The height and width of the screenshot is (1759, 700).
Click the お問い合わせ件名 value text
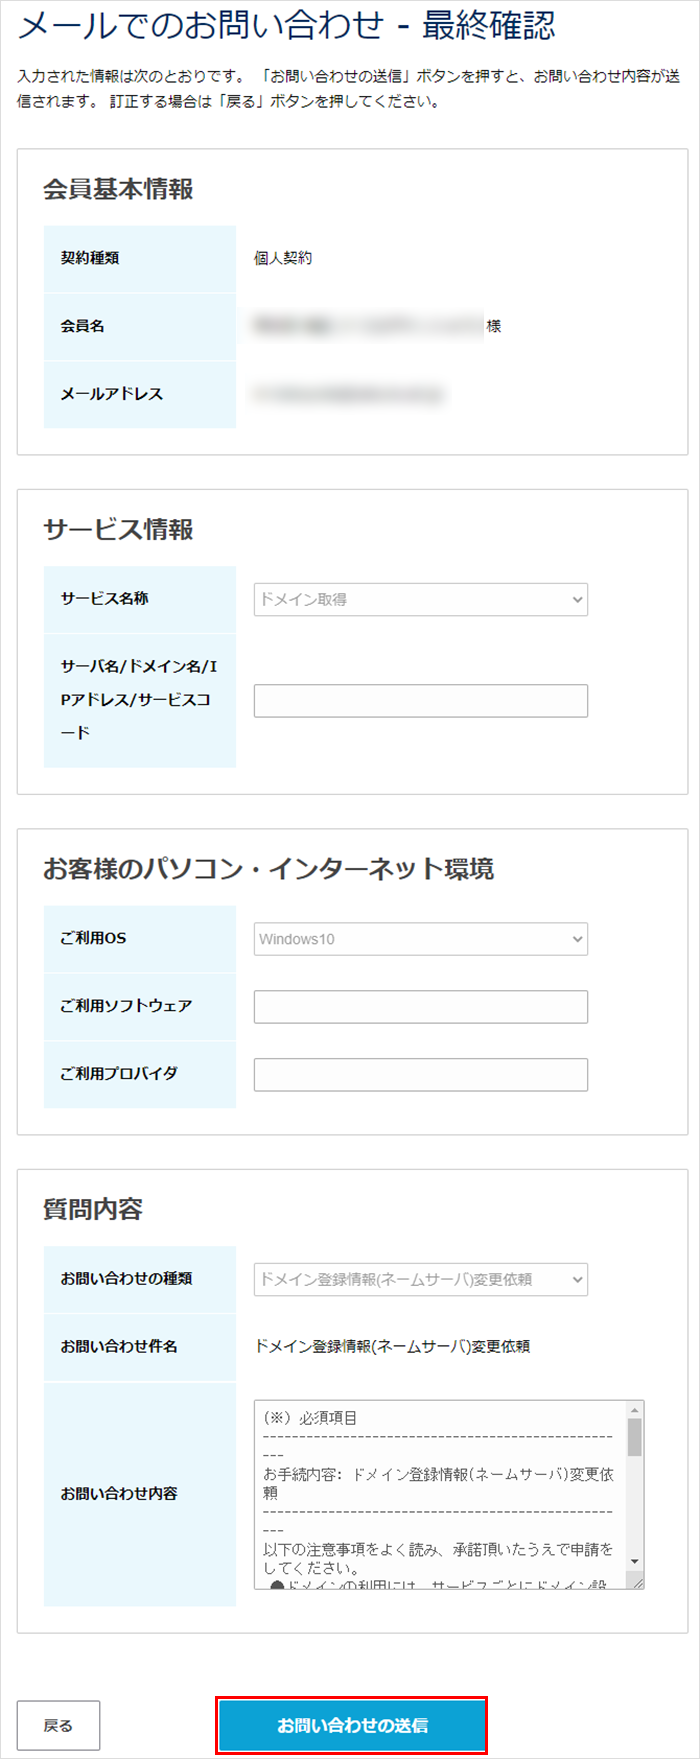click(392, 1346)
